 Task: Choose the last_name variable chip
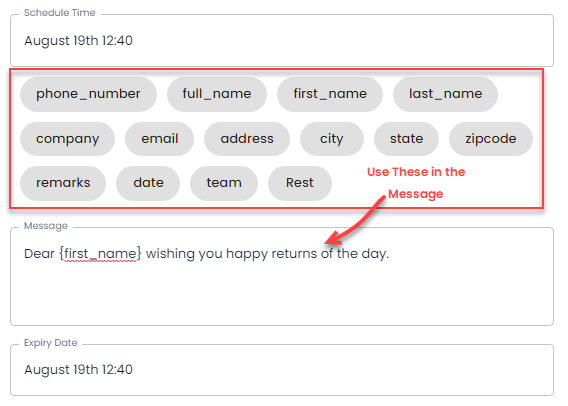click(445, 94)
